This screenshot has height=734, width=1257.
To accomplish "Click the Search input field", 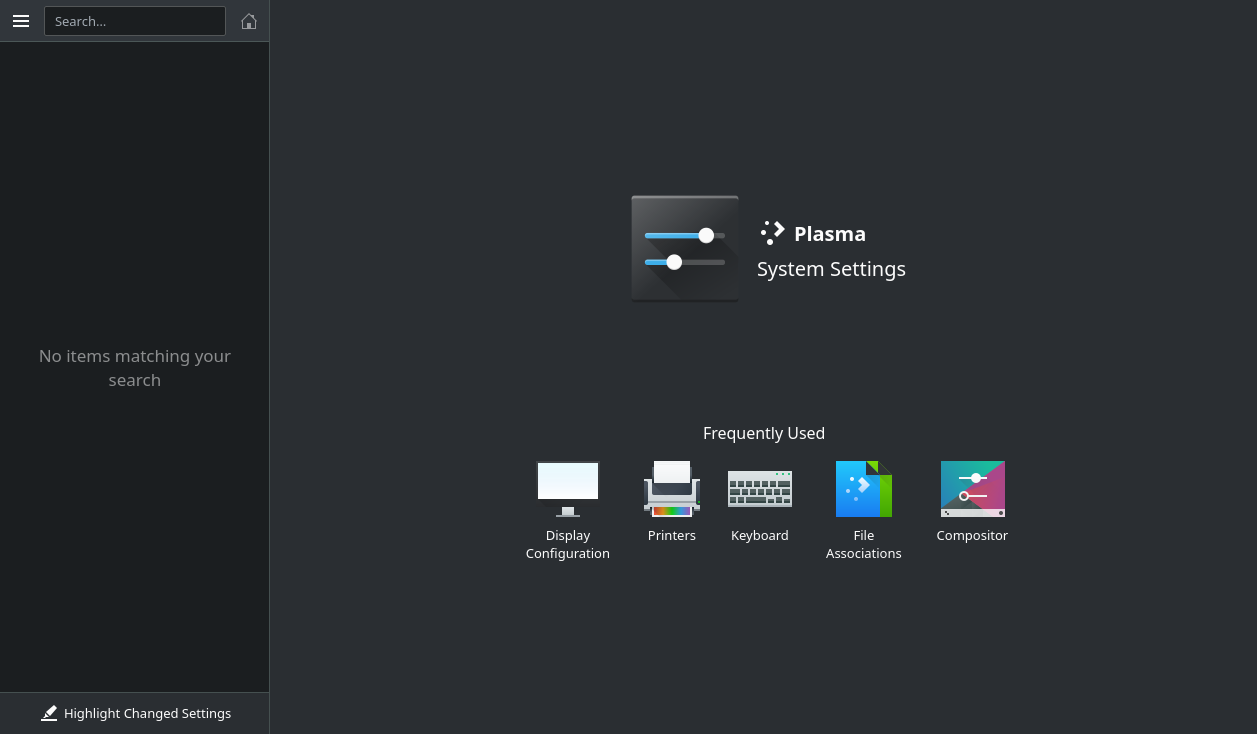I will (x=135, y=21).
